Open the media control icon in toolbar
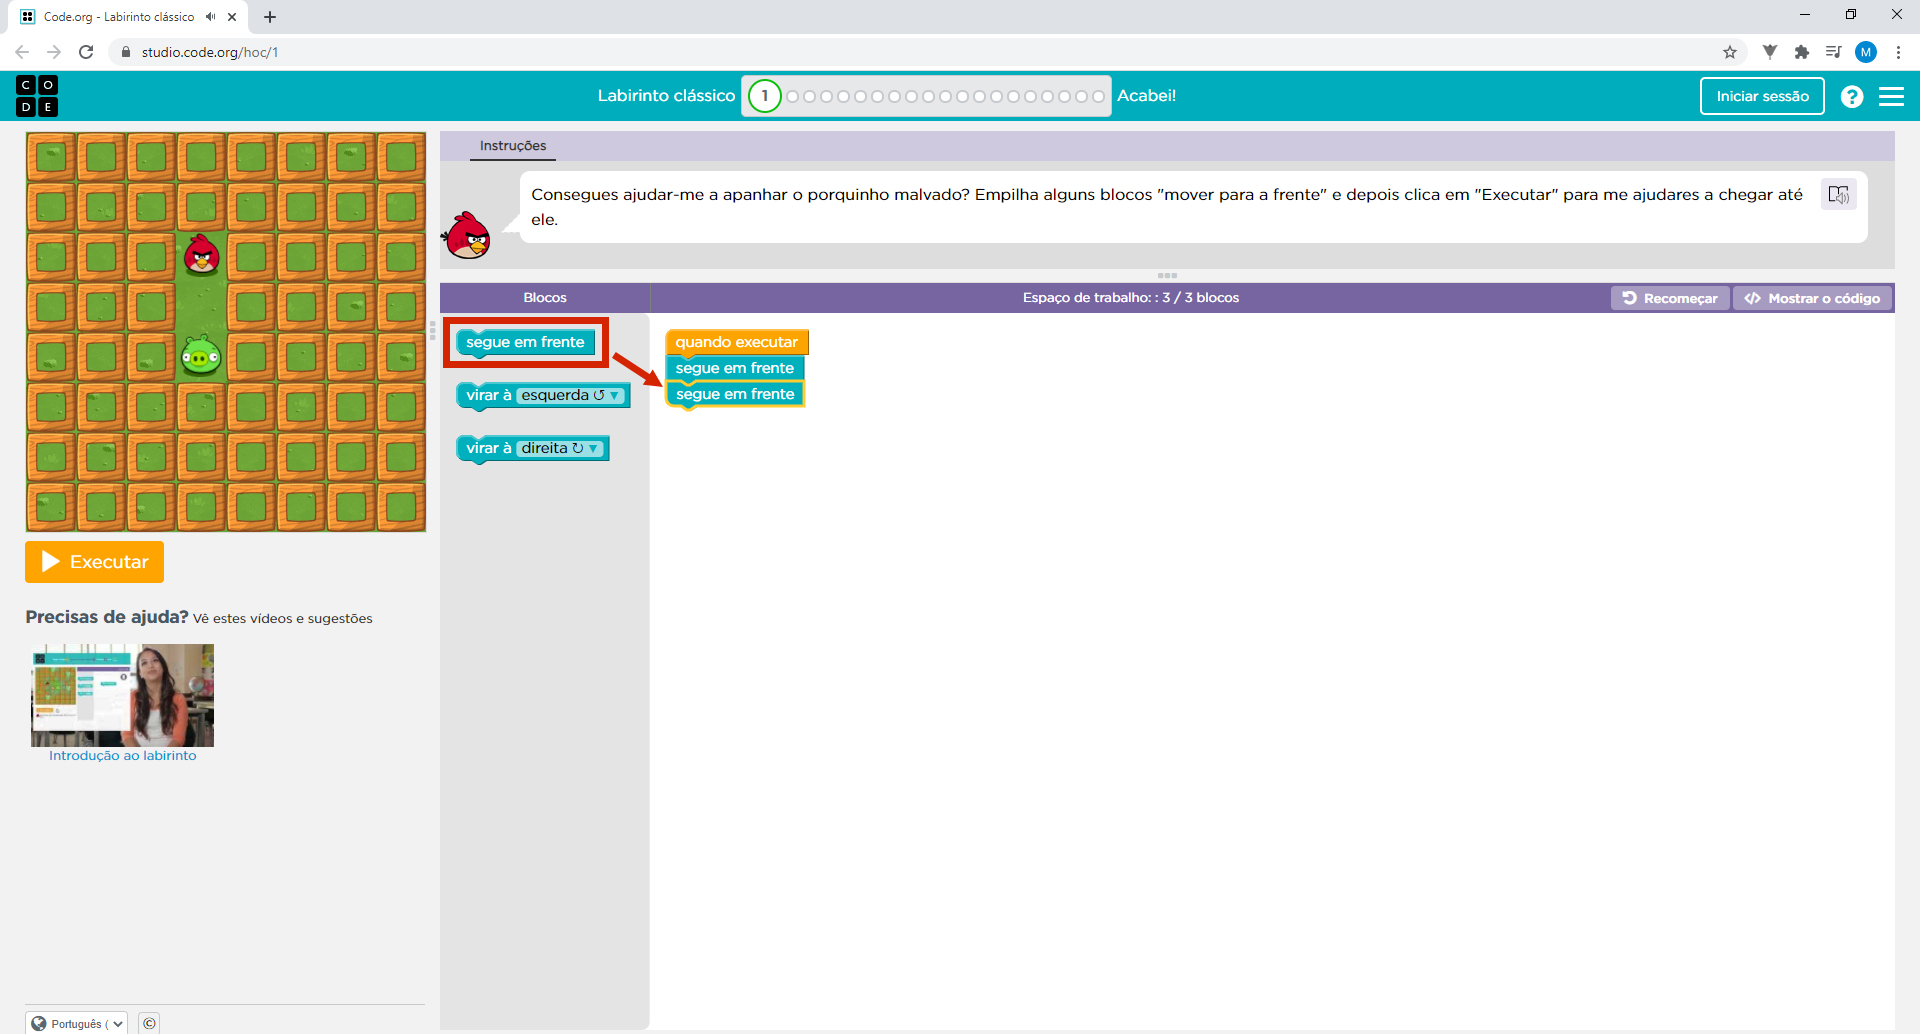 [1833, 52]
